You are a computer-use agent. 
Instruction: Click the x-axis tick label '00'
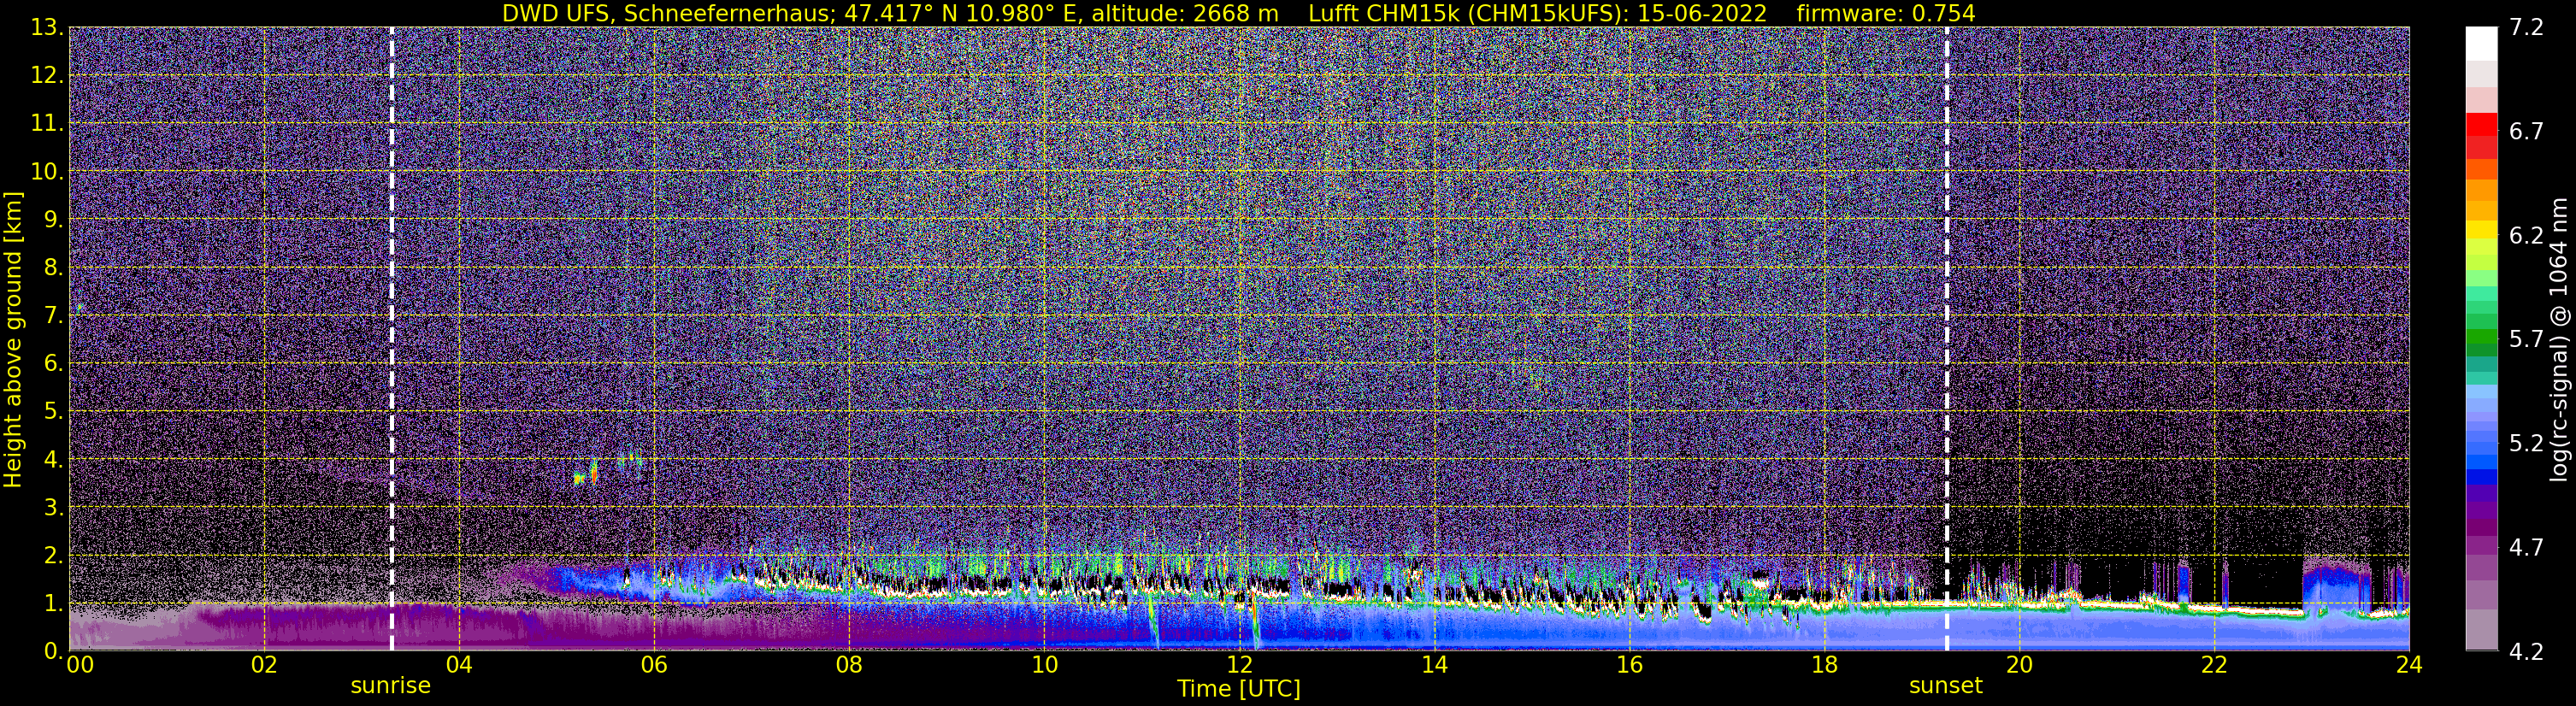pos(79,665)
